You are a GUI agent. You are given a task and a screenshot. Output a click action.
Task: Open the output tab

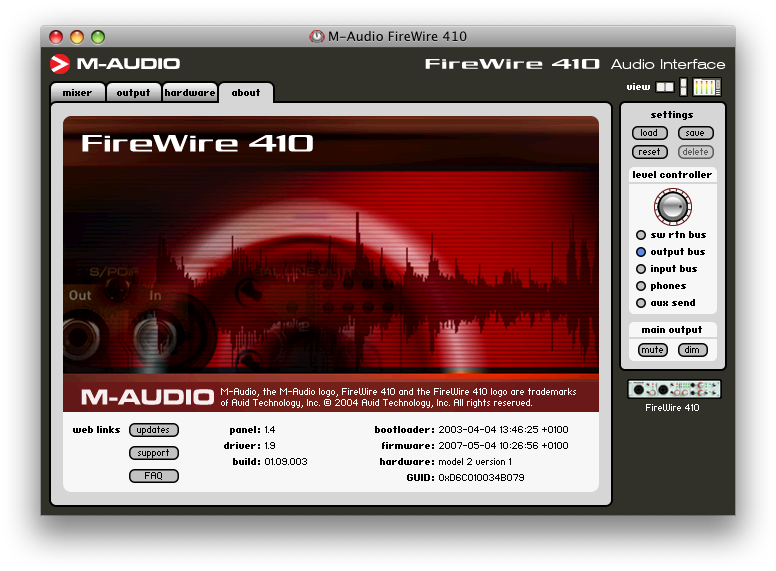pyautogui.click(x=133, y=93)
